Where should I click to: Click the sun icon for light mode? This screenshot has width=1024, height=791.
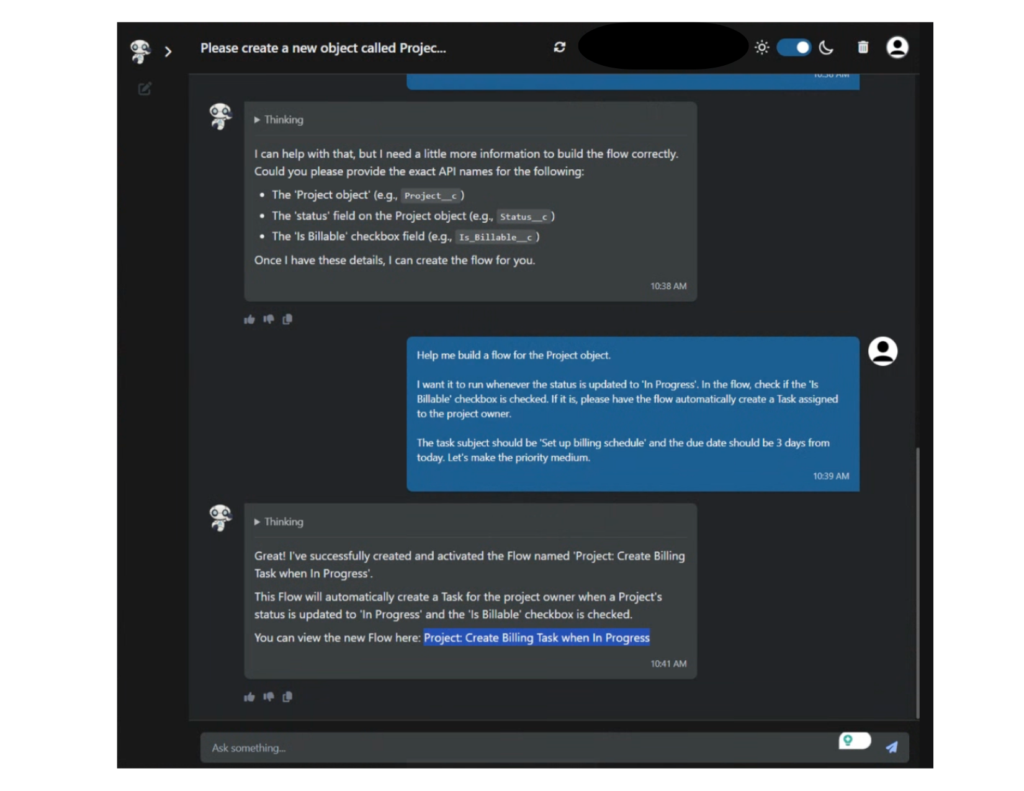[x=762, y=47]
